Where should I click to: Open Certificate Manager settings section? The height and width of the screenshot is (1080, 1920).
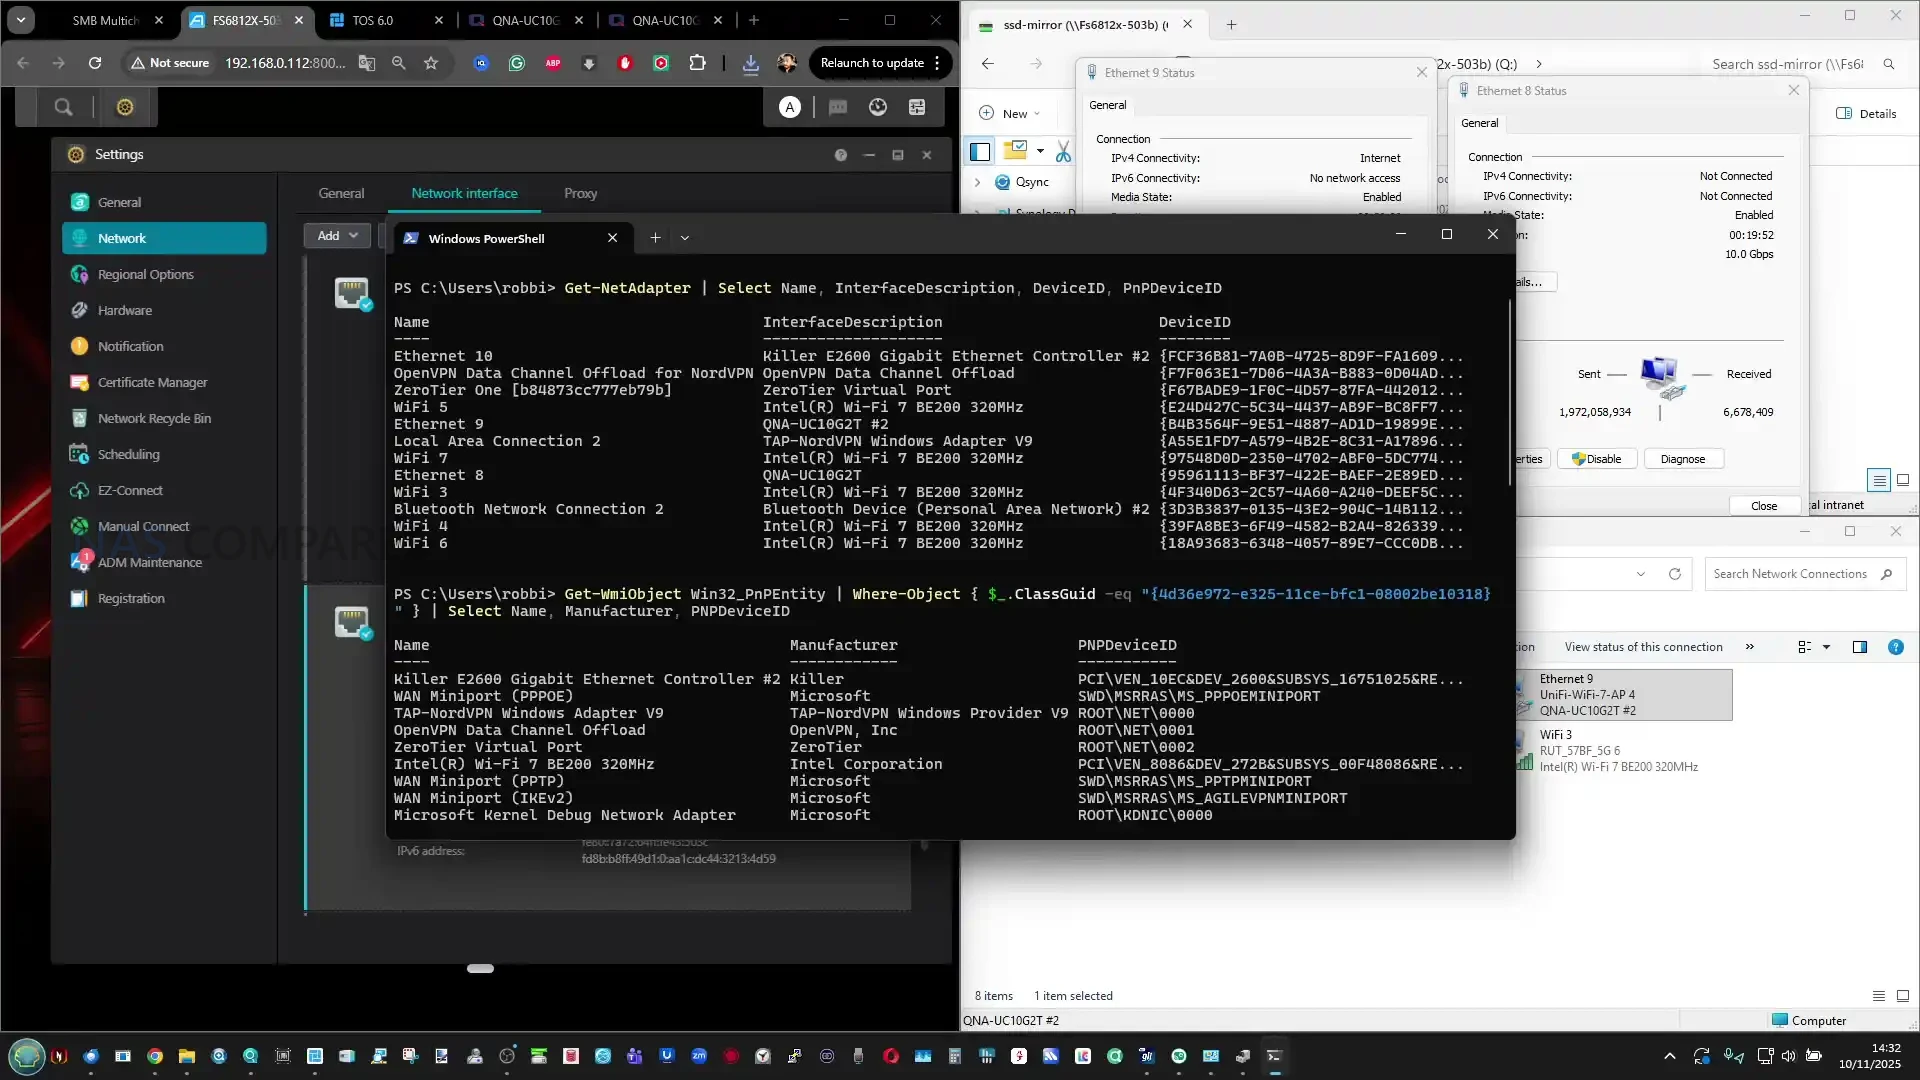point(152,382)
